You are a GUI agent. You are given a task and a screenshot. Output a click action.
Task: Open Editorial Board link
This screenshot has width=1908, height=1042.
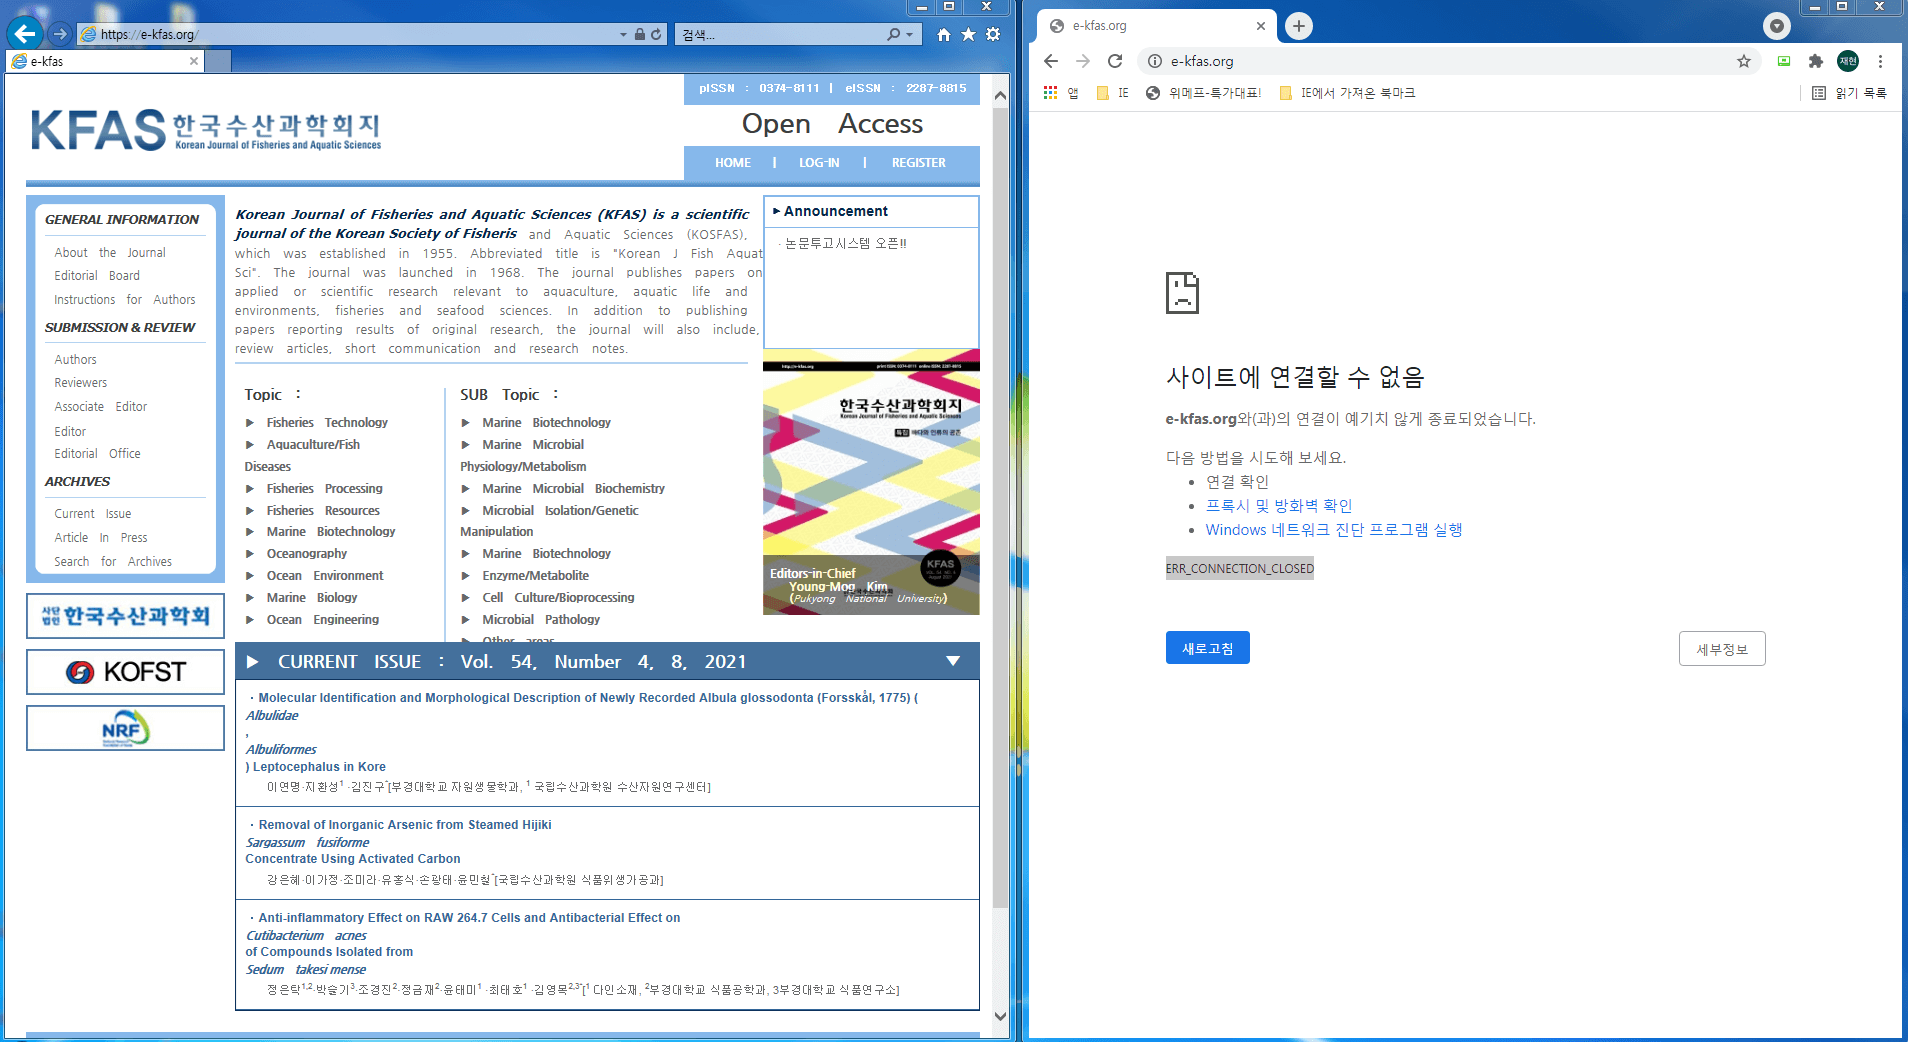(97, 276)
